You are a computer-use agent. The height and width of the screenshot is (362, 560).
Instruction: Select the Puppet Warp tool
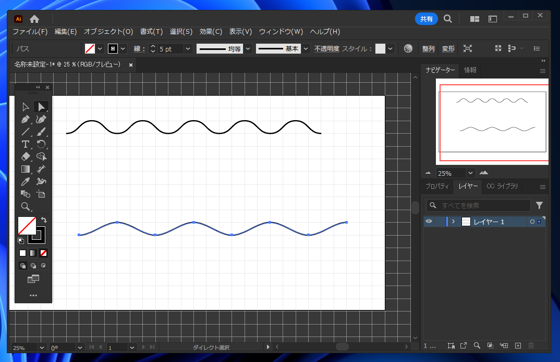tap(41, 181)
